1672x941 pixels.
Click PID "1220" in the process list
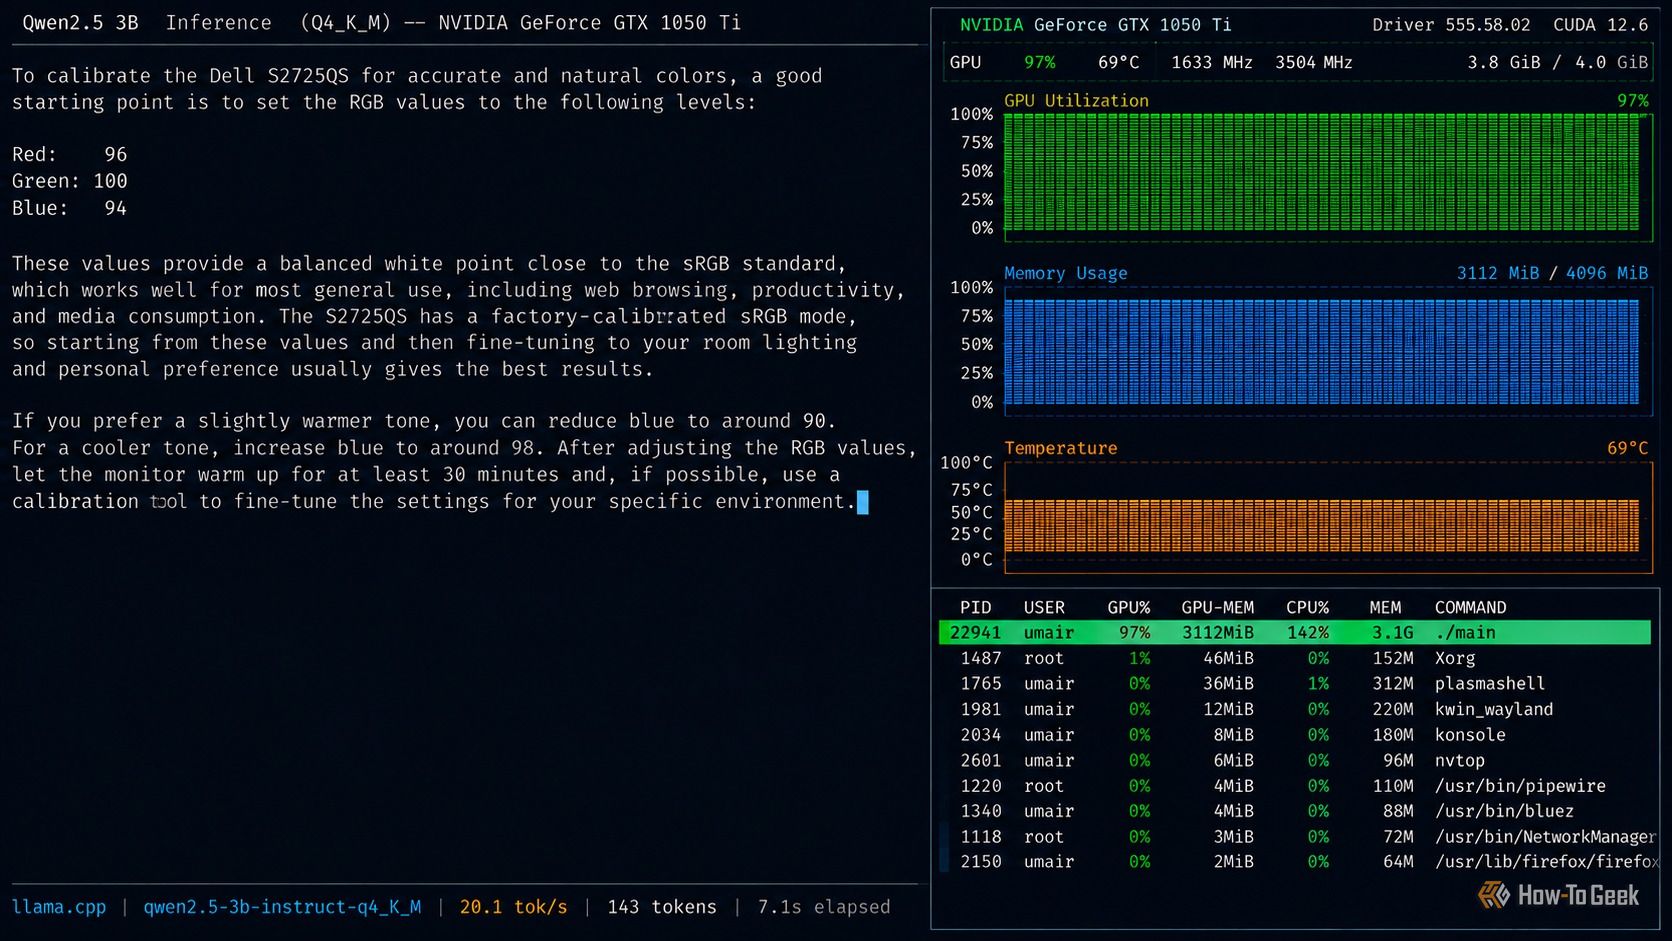click(980, 786)
